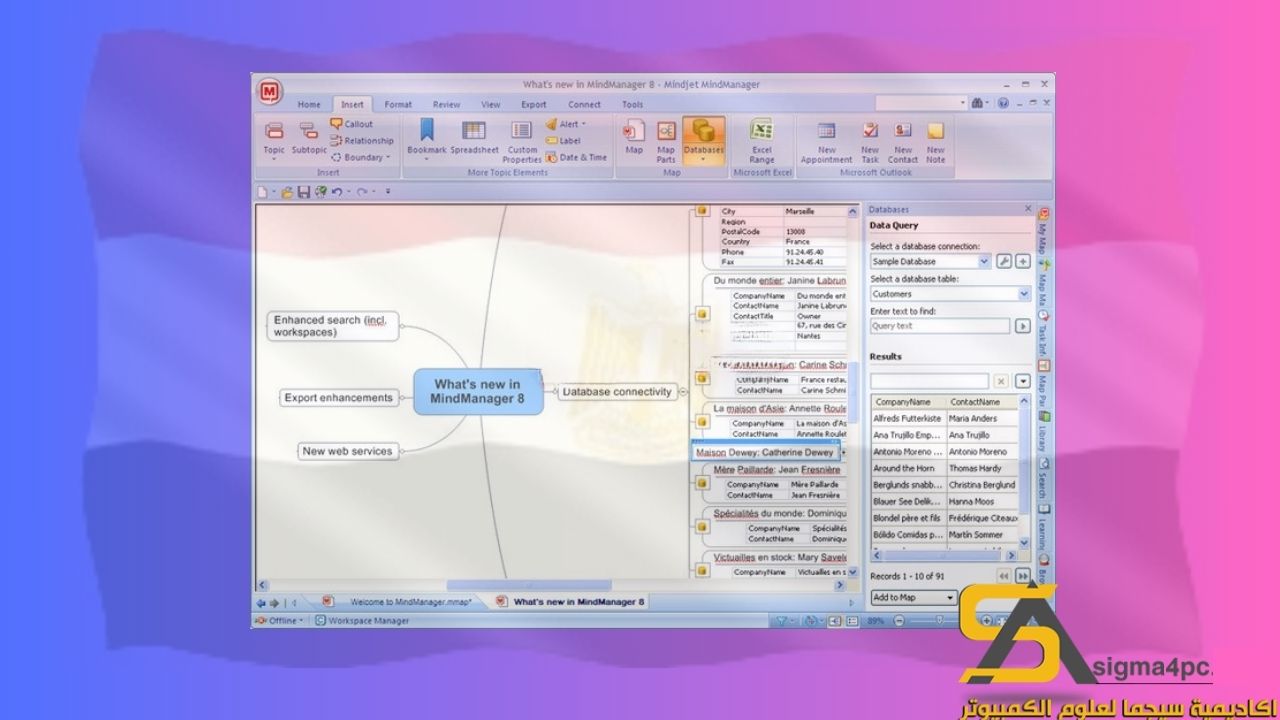1280x720 pixels.
Task: Open the Search side panel tab
Action: coord(1043,479)
